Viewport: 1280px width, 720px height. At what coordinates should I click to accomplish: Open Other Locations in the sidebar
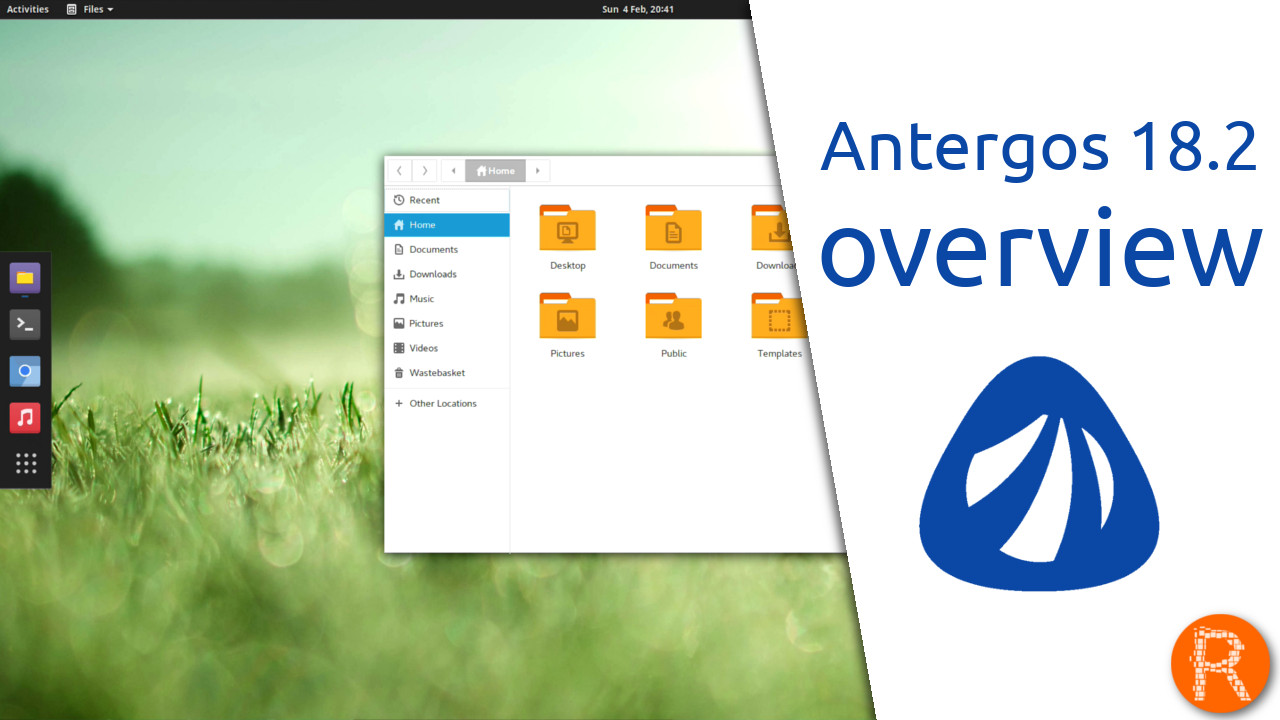447,403
